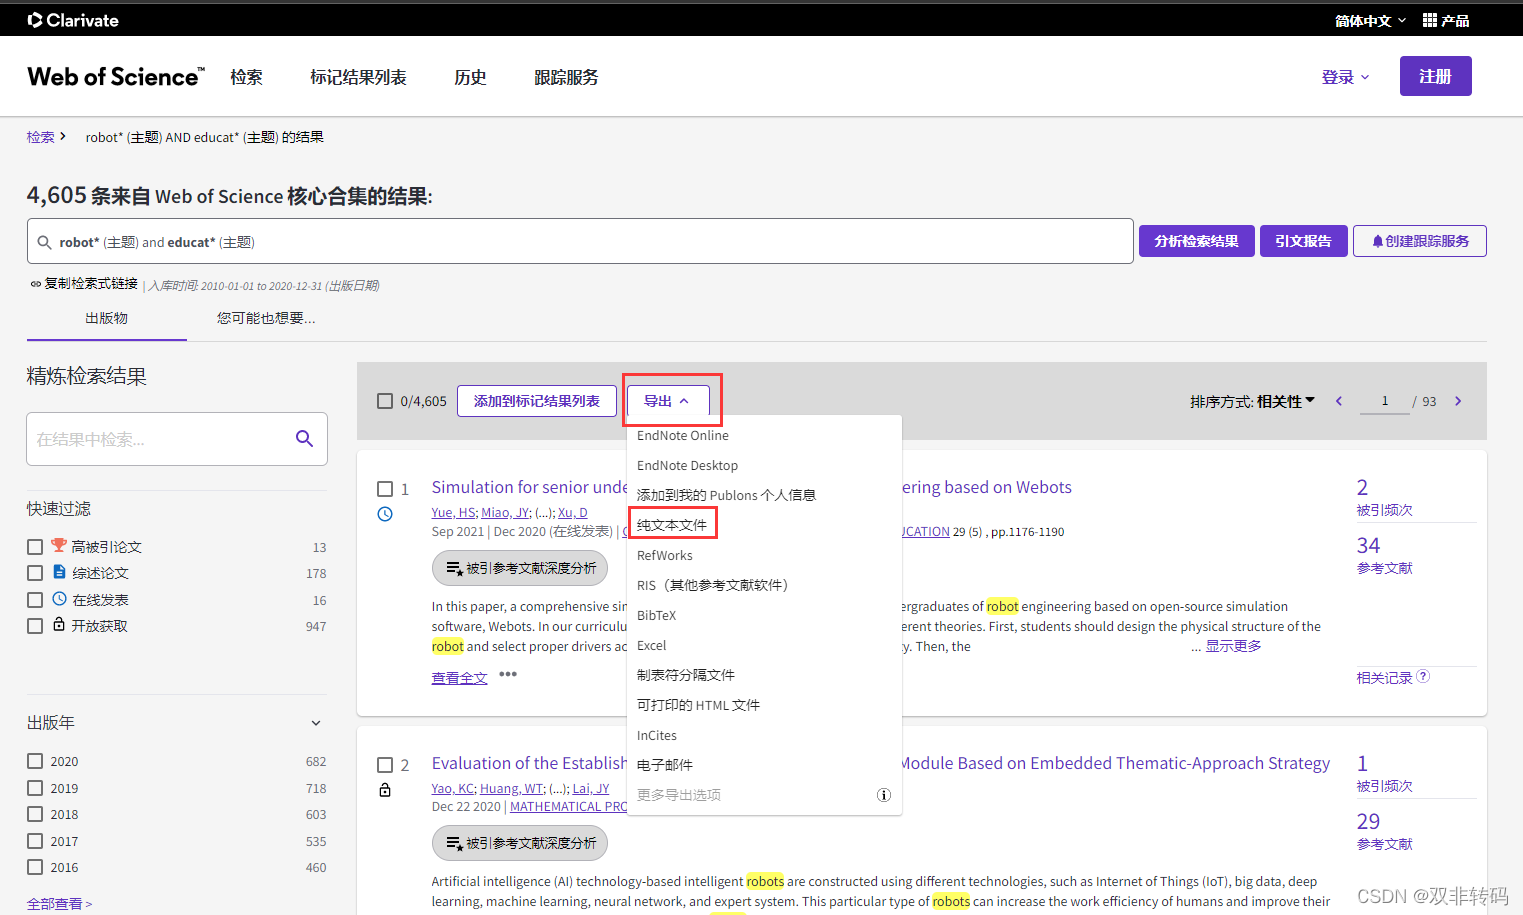The height and width of the screenshot is (915, 1523).
Task: Check the 开放获取 filter
Action: pyautogui.click(x=35, y=626)
